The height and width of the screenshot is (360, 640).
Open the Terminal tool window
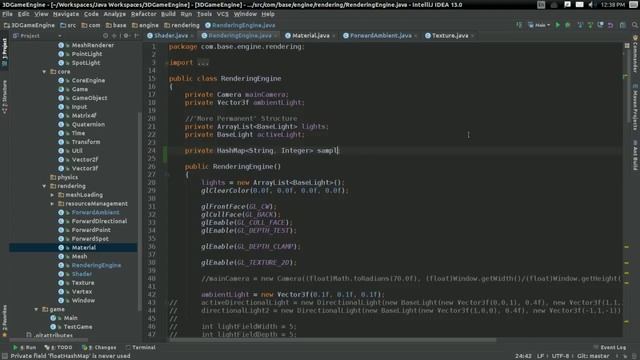coord(140,347)
